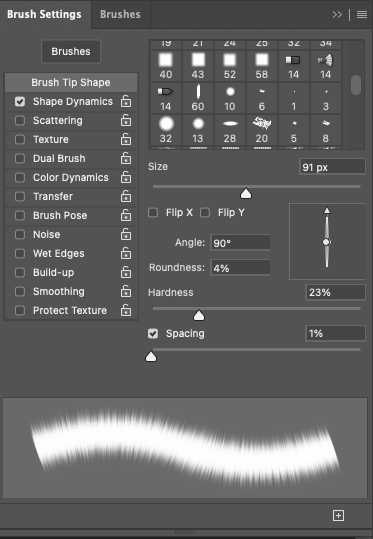
Task: Select the size 5 brush preset
Action: coord(294,130)
